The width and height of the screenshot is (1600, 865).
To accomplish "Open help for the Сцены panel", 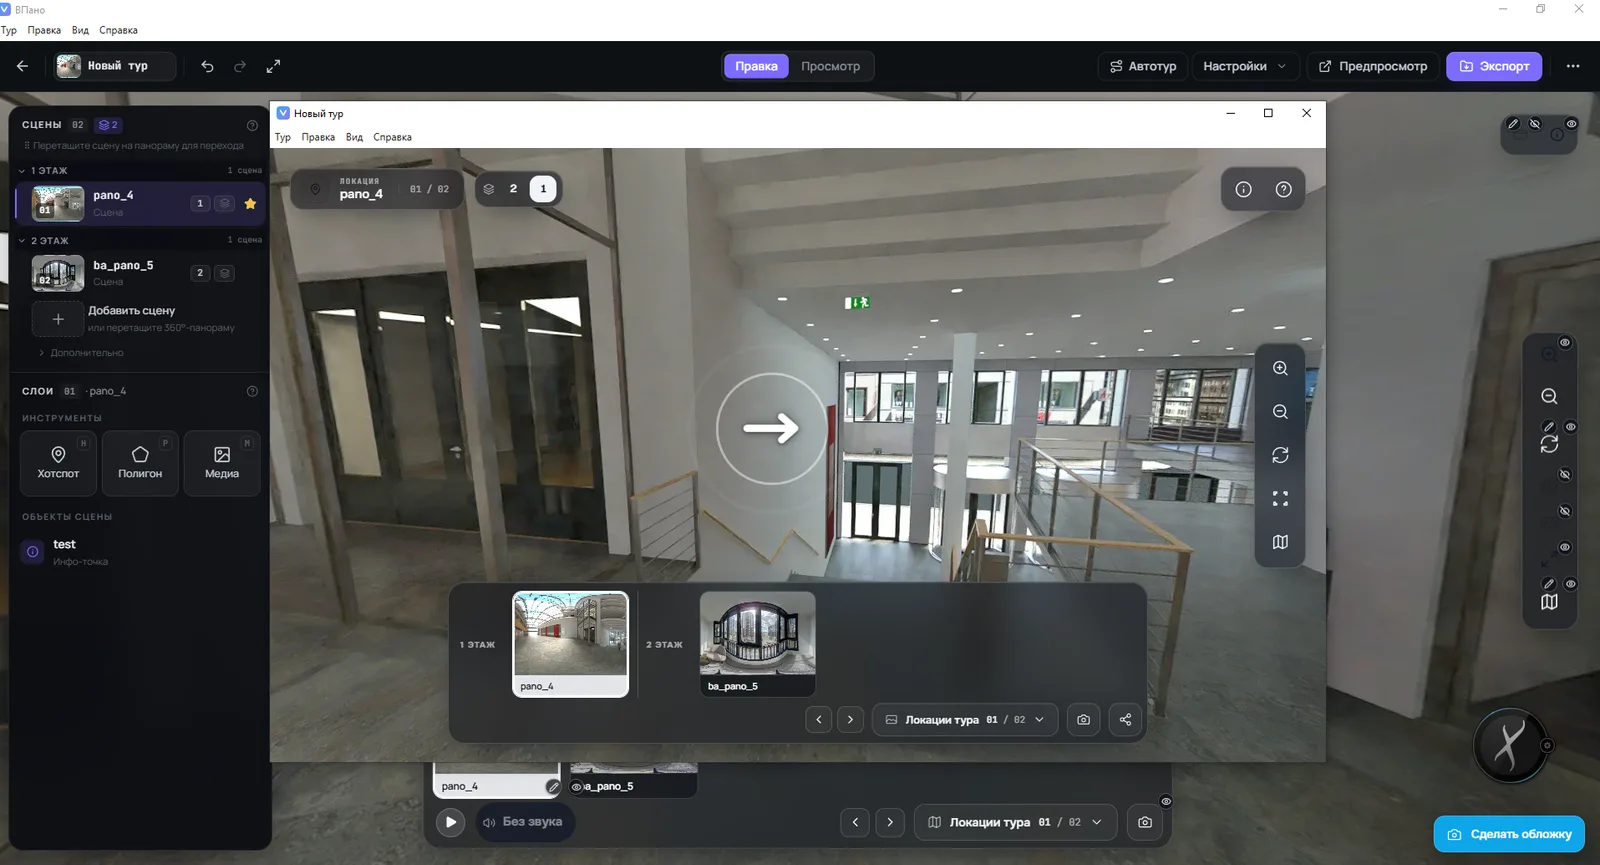I will [252, 125].
